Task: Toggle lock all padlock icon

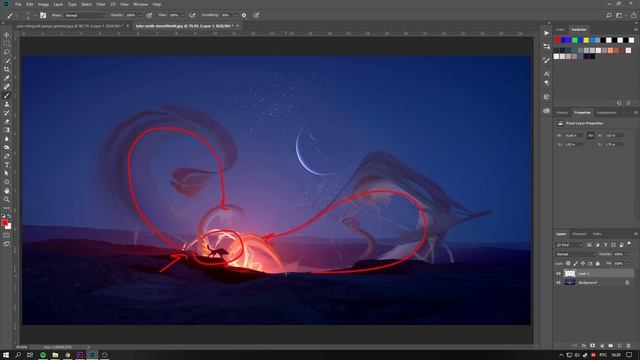Action: click(x=598, y=264)
